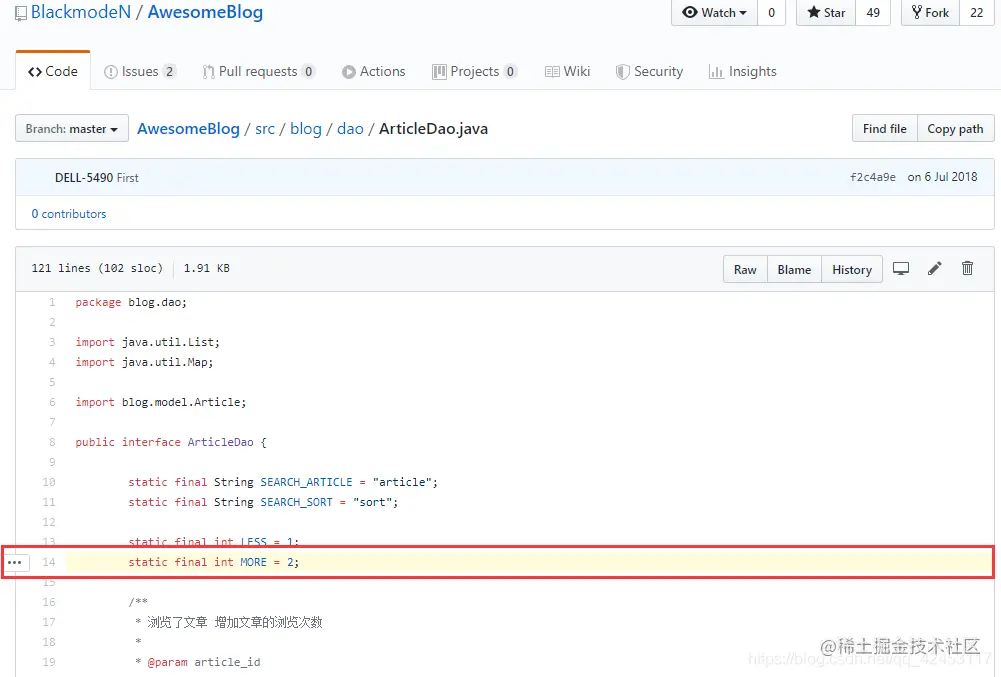The height and width of the screenshot is (677, 1001).
Task: View the 0 watchers count
Action: pos(771,13)
